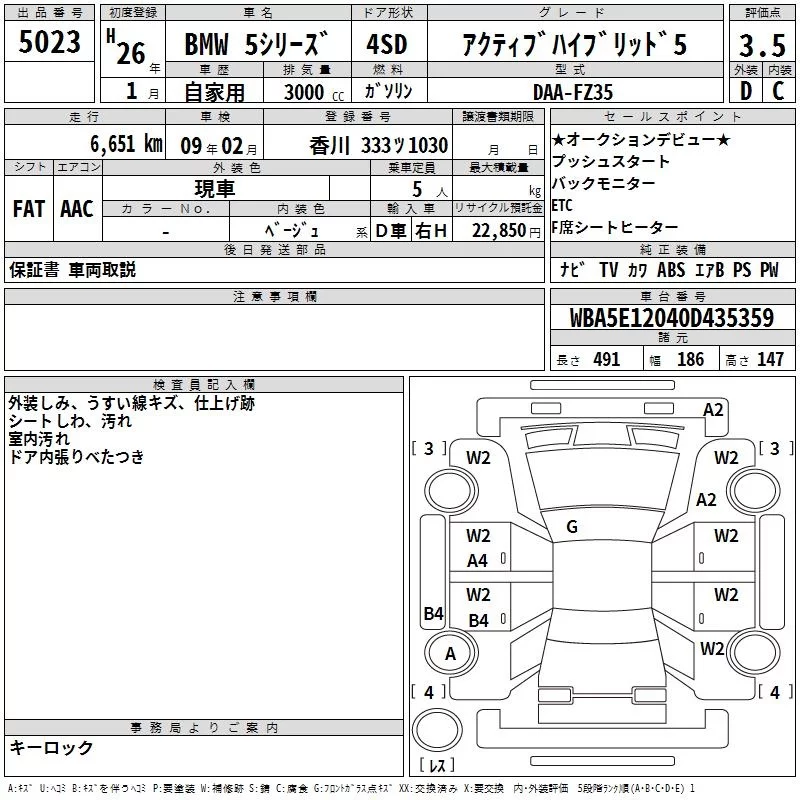Select the later-shipped parts 保証書 車両取説
The image size is (800, 800).
click(x=72, y=269)
